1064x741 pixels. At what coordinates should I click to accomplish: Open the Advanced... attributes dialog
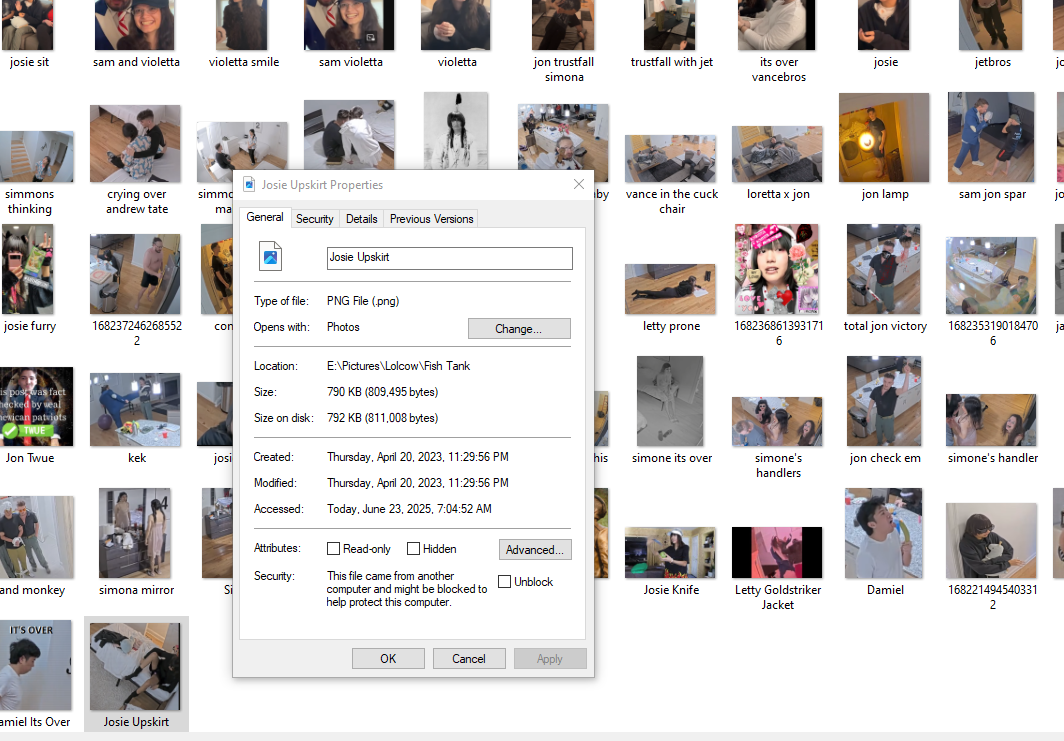point(535,550)
